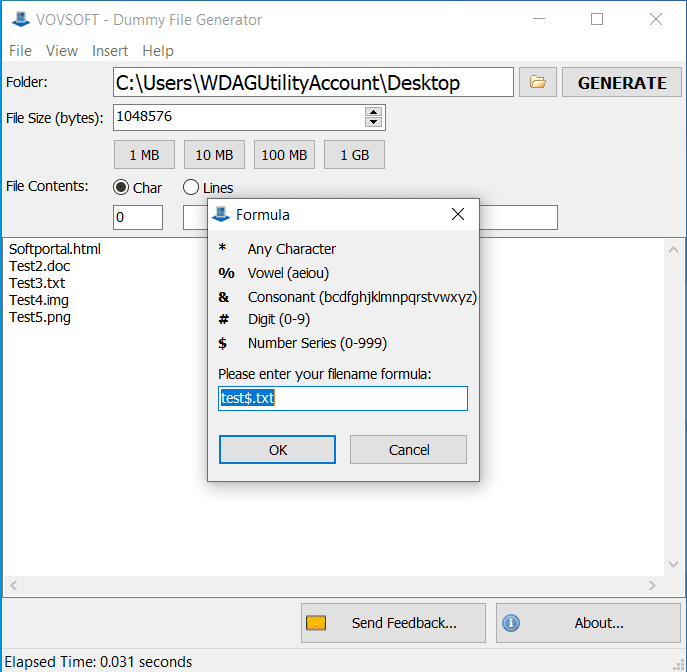The width and height of the screenshot is (687, 672).
Task: Click the About button
Action: click(x=588, y=623)
